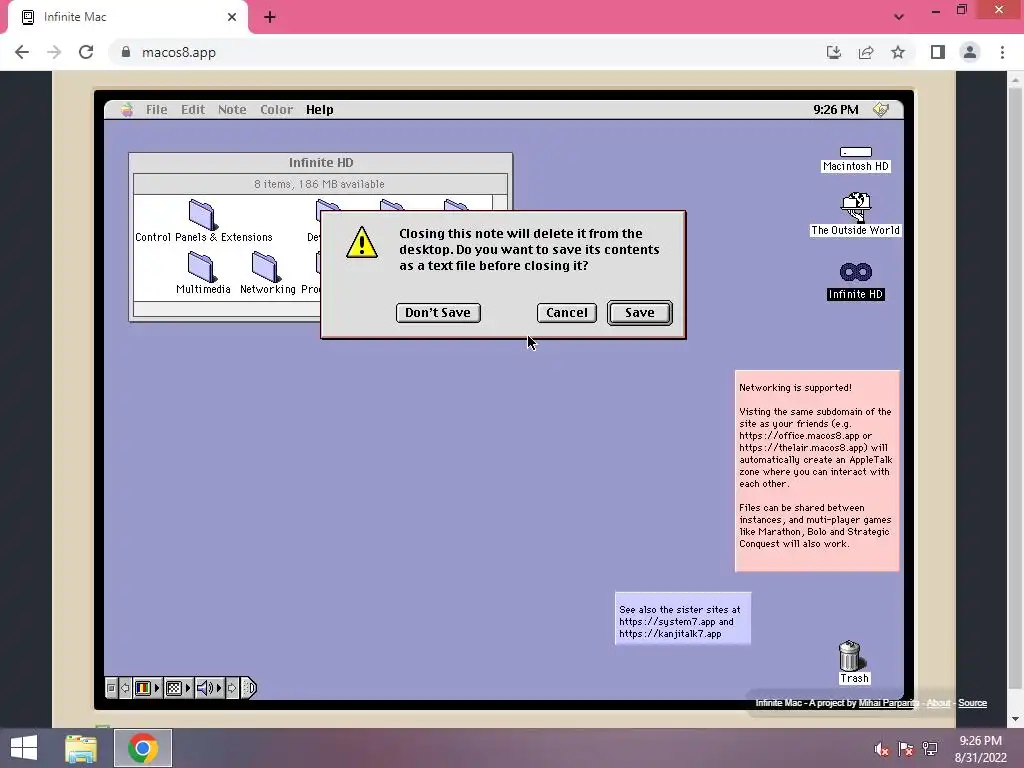This screenshot has width=1024, height=768.
Task: Select the Control Panels & Extensions folder
Action: [x=203, y=222]
